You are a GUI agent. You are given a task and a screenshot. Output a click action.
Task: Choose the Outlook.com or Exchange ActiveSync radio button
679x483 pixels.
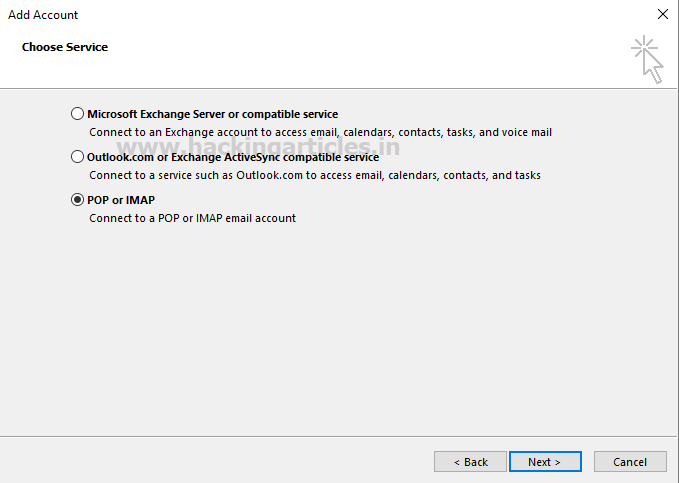coord(78,157)
